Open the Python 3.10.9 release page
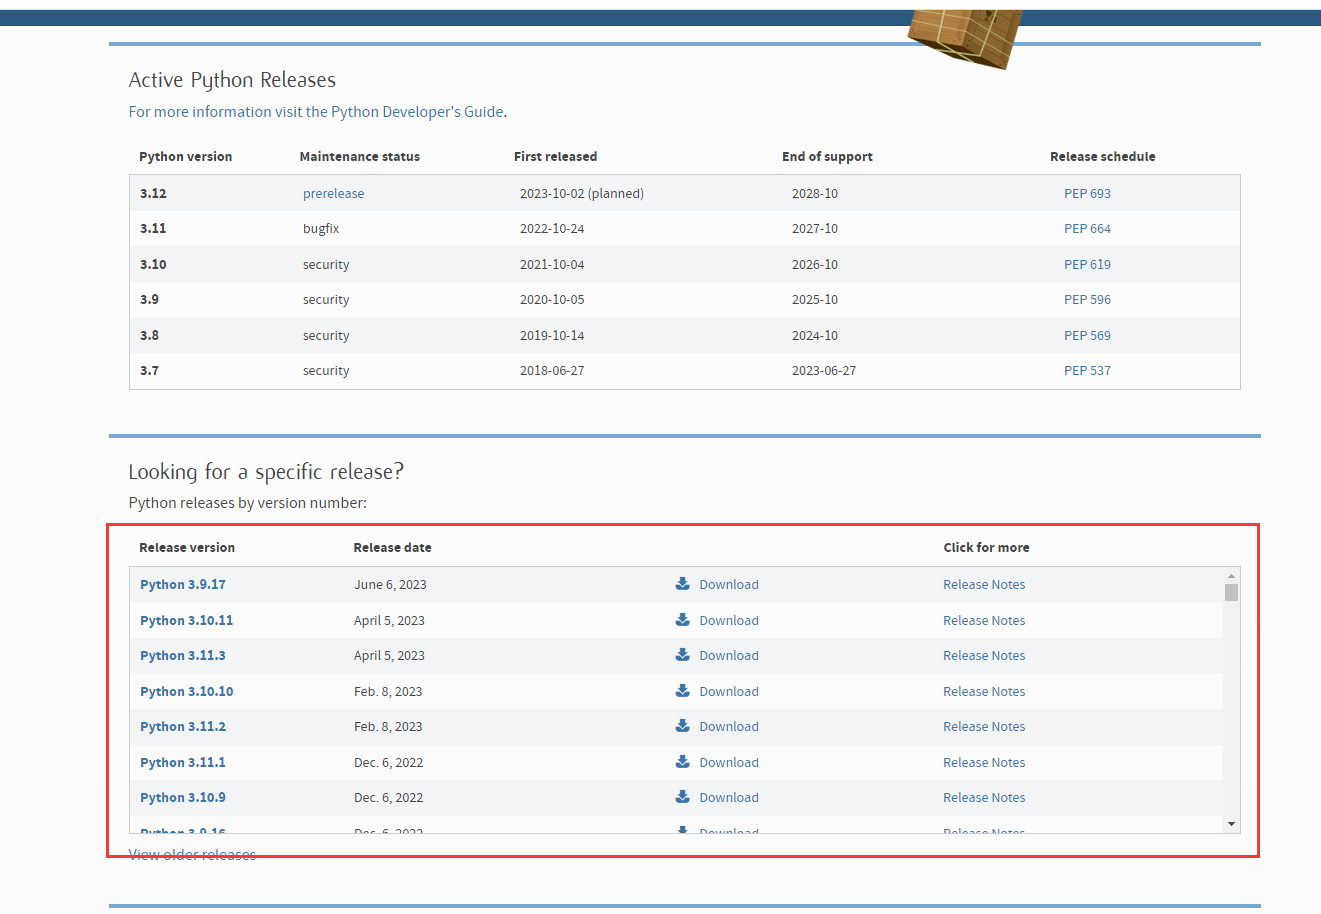Screen dimensions: 1321x914 click(183, 797)
